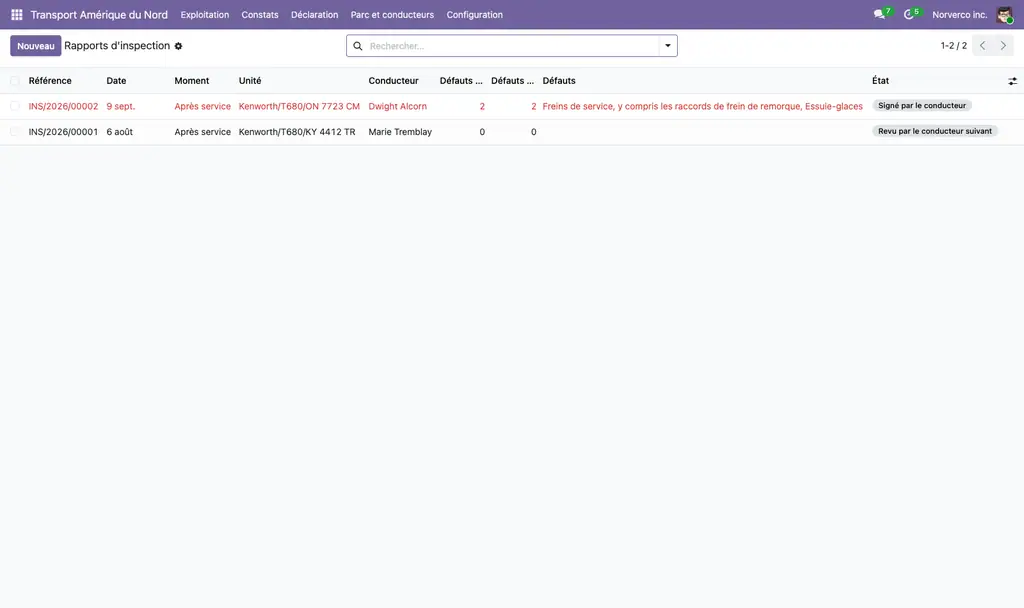Click the 6 août date cell
The height and width of the screenshot is (608, 1024).
pos(120,132)
